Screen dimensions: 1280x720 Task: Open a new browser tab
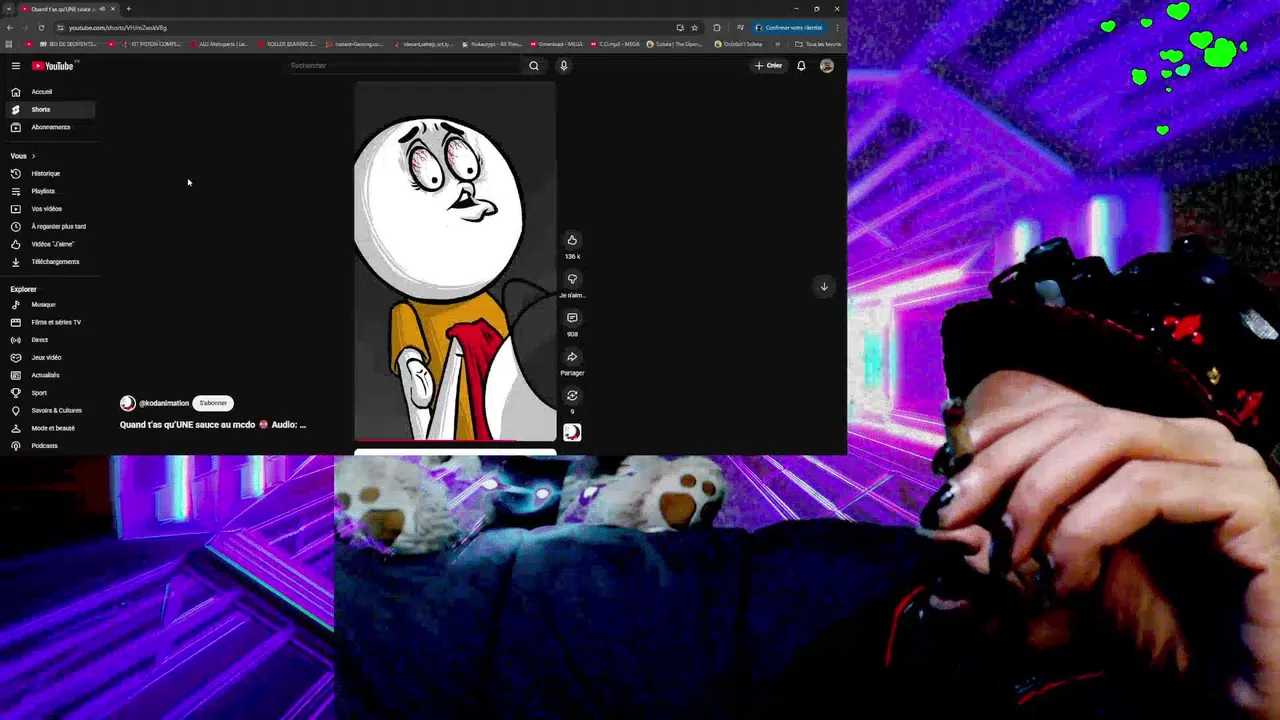click(x=128, y=9)
